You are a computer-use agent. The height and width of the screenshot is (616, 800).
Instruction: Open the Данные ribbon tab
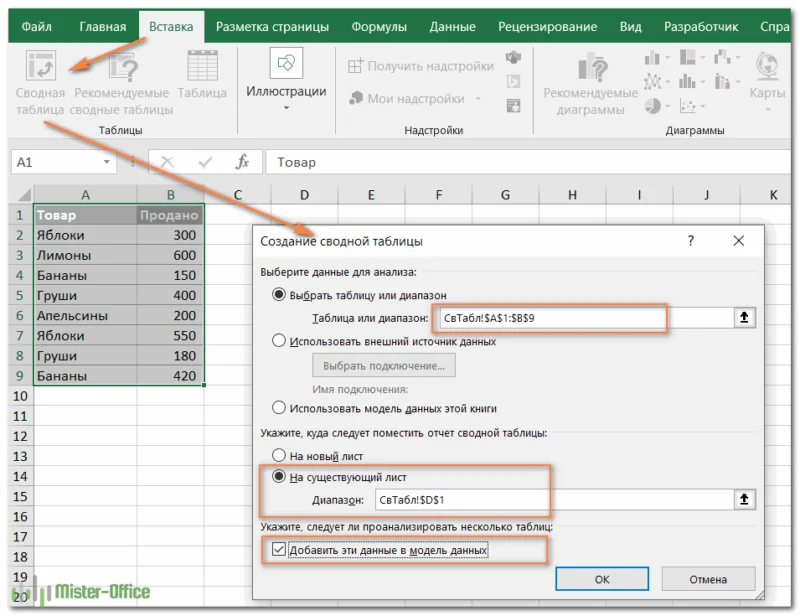click(x=452, y=27)
